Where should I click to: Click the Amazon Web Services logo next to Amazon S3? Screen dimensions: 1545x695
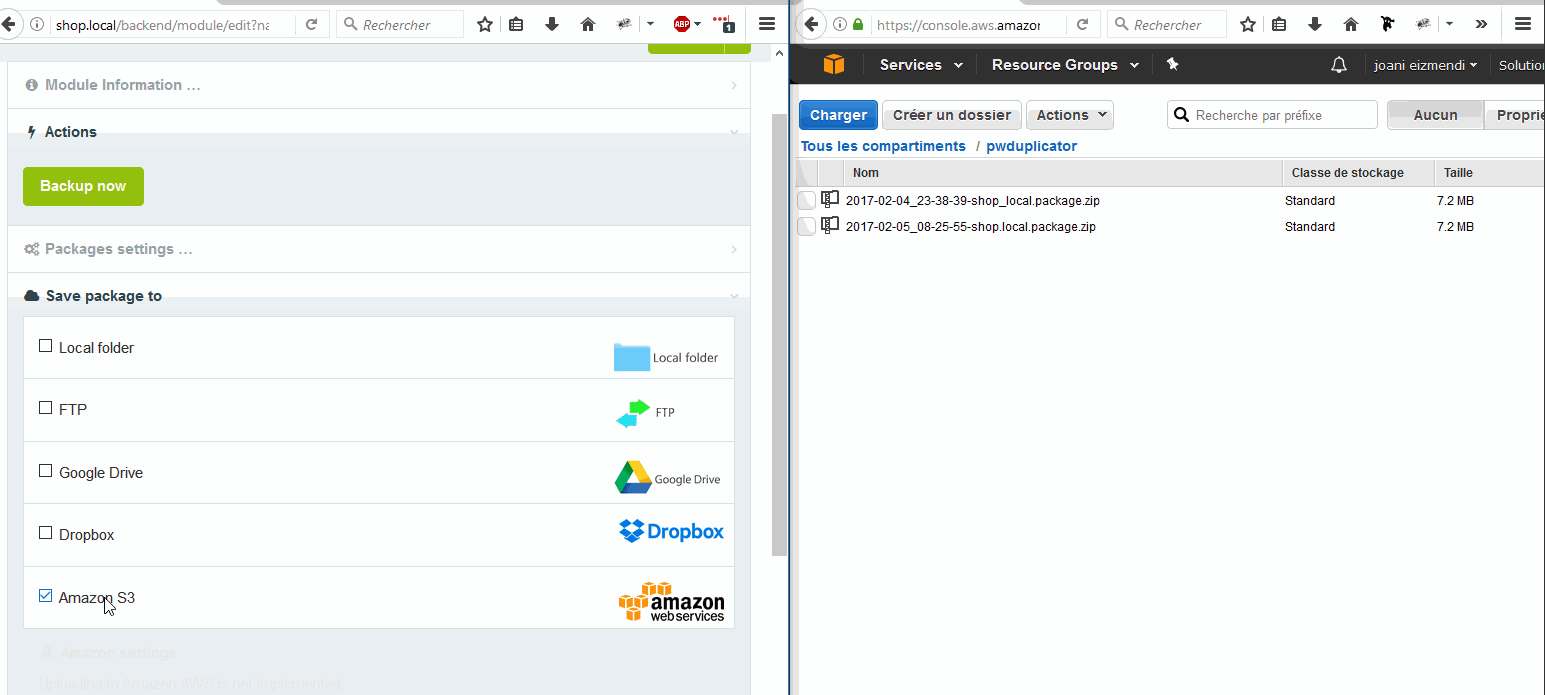coord(670,600)
